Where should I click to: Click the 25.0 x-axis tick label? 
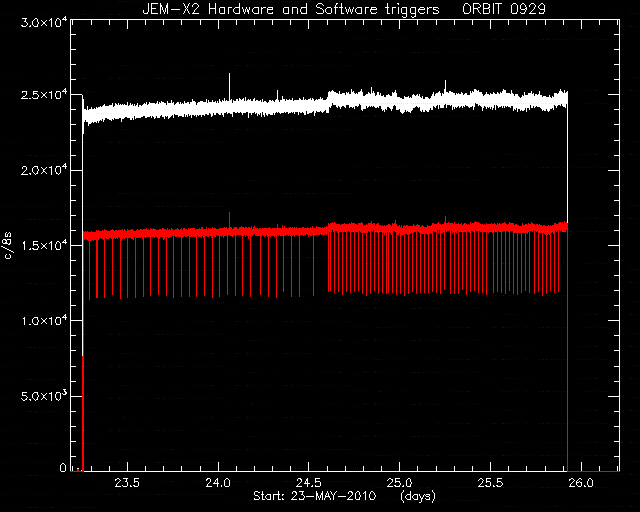pos(399,483)
